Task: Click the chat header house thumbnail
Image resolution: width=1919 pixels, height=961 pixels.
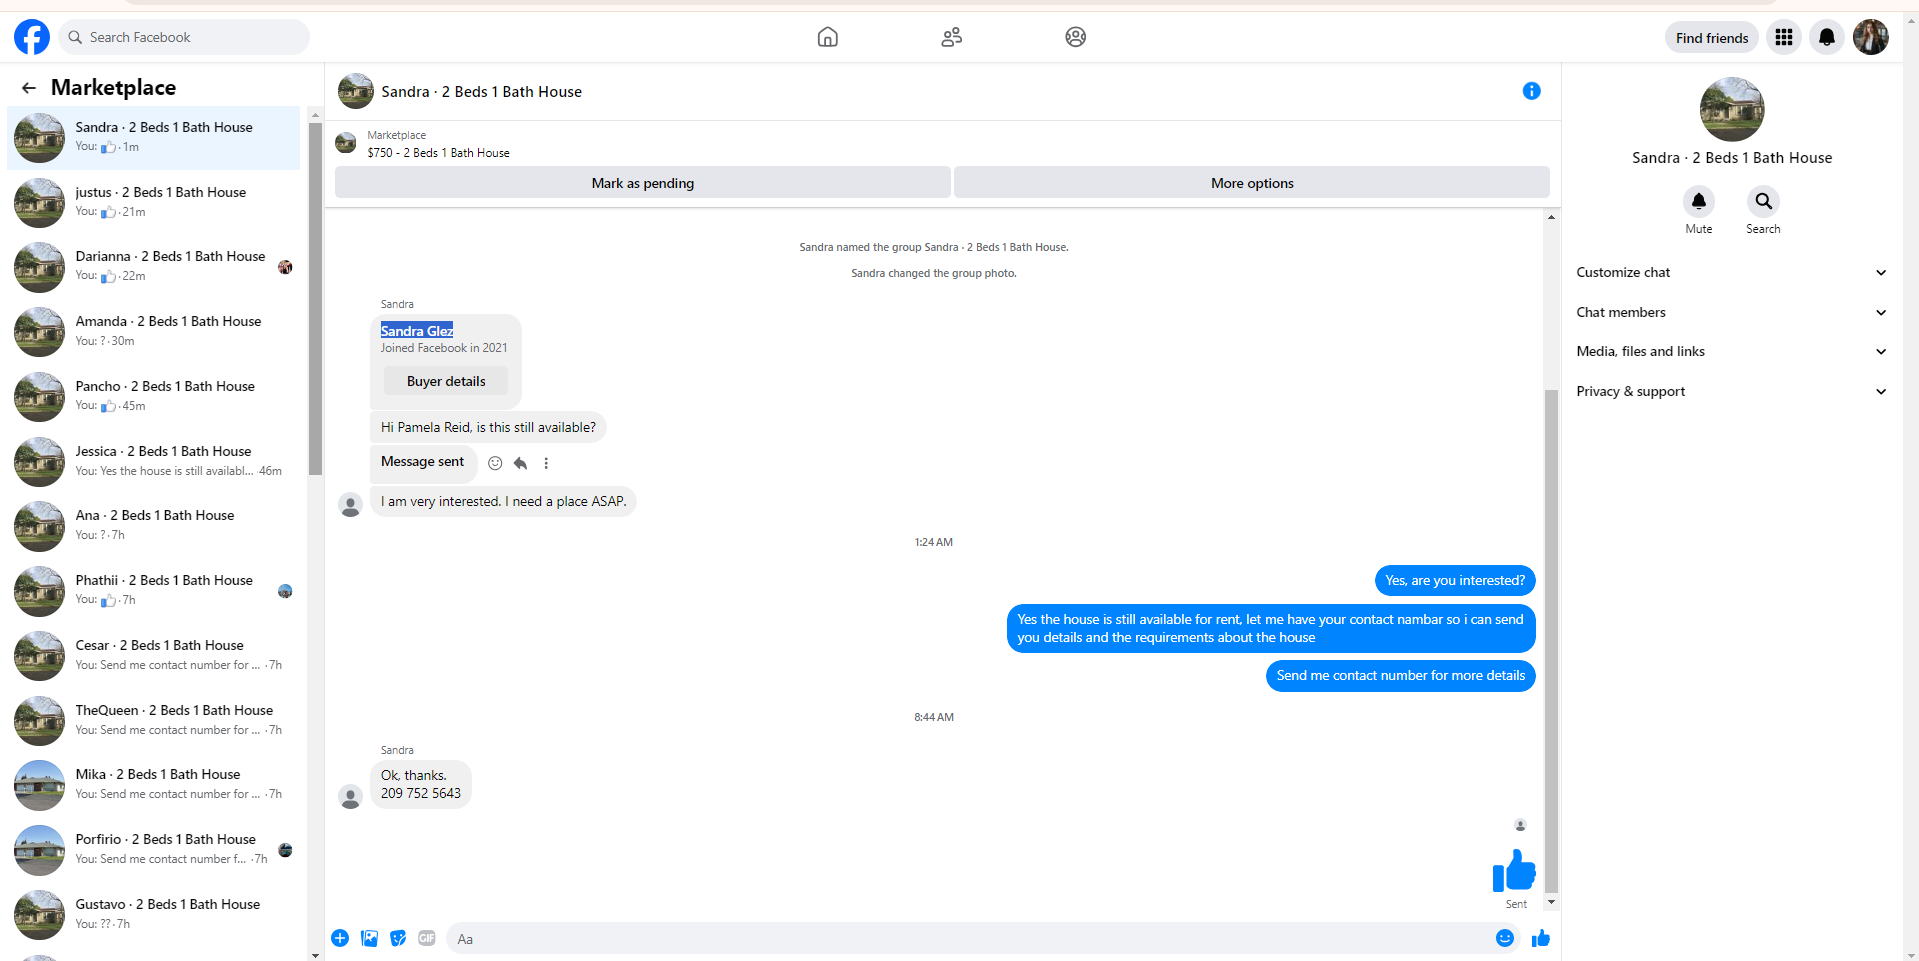Action: tap(355, 91)
